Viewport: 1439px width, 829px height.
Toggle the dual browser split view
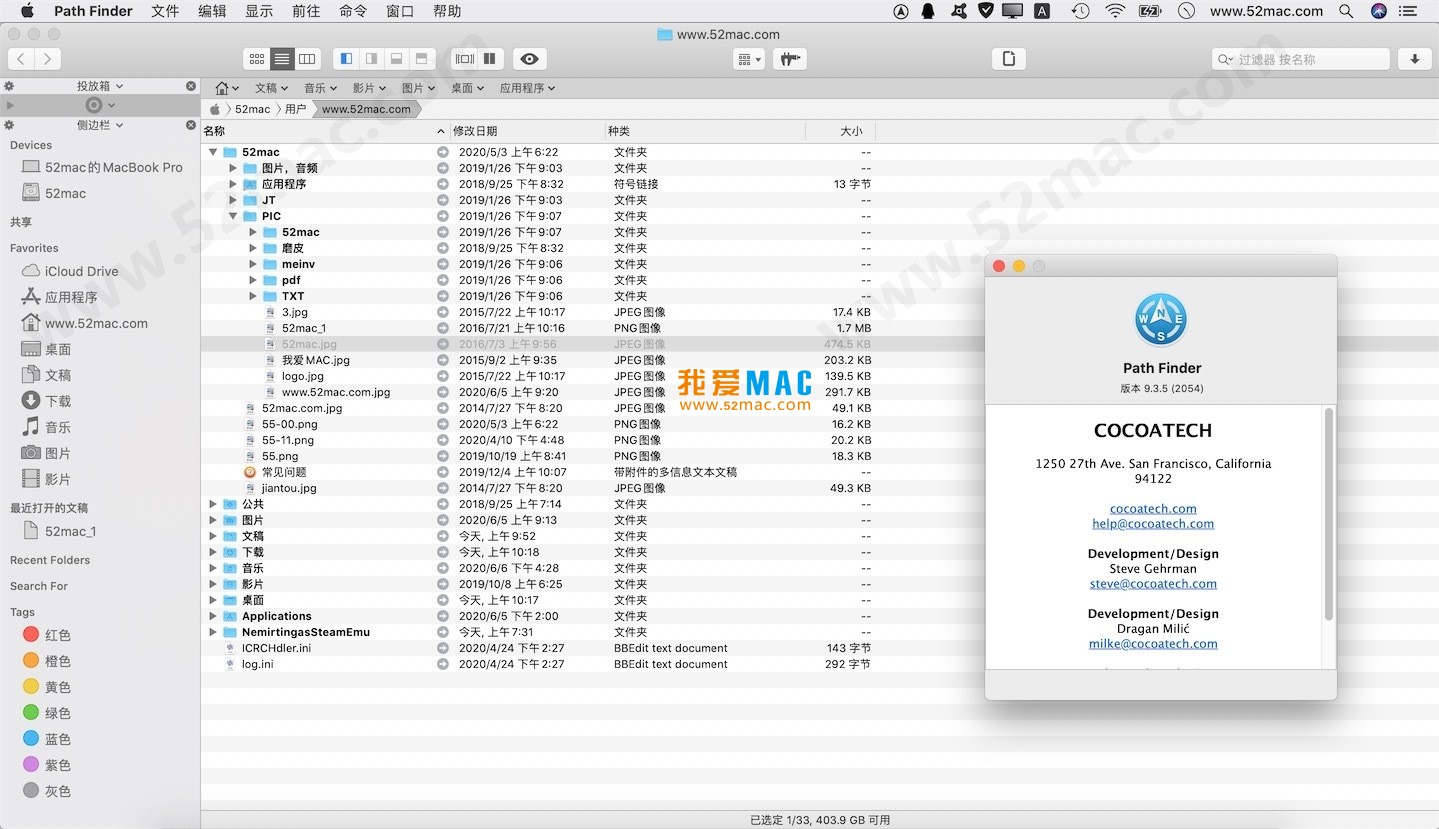coord(489,59)
